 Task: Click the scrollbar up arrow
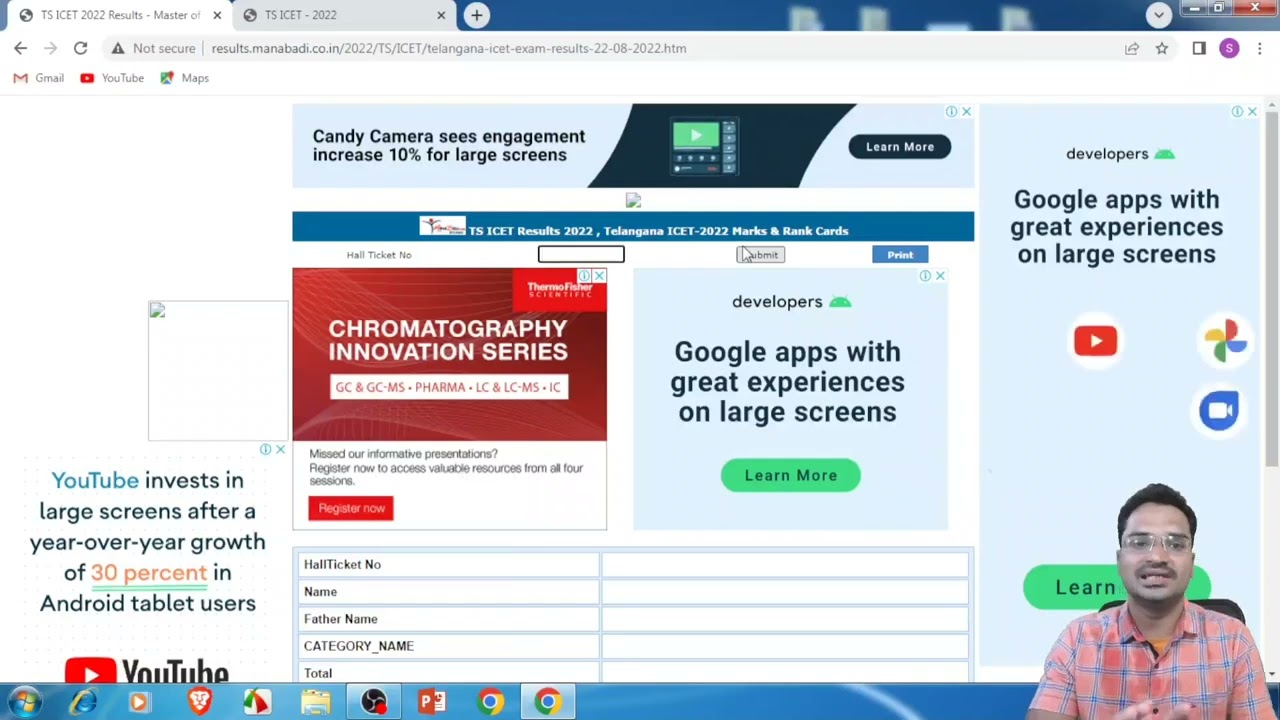(x=1272, y=103)
